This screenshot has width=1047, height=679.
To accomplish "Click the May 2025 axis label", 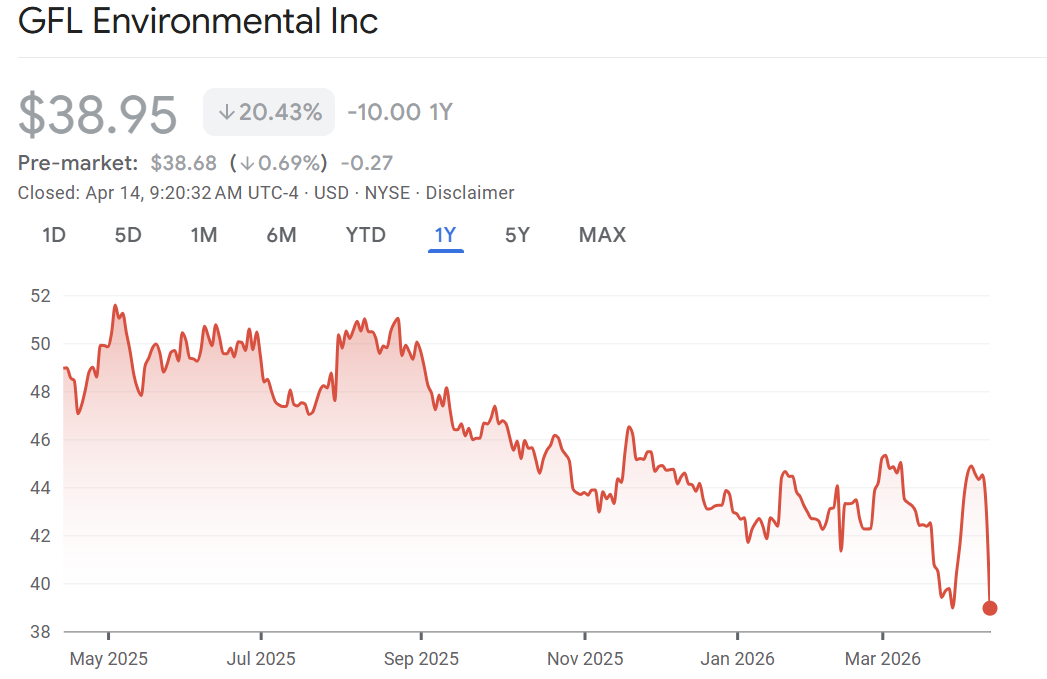I will pyautogui.click(x=110, y=659).
